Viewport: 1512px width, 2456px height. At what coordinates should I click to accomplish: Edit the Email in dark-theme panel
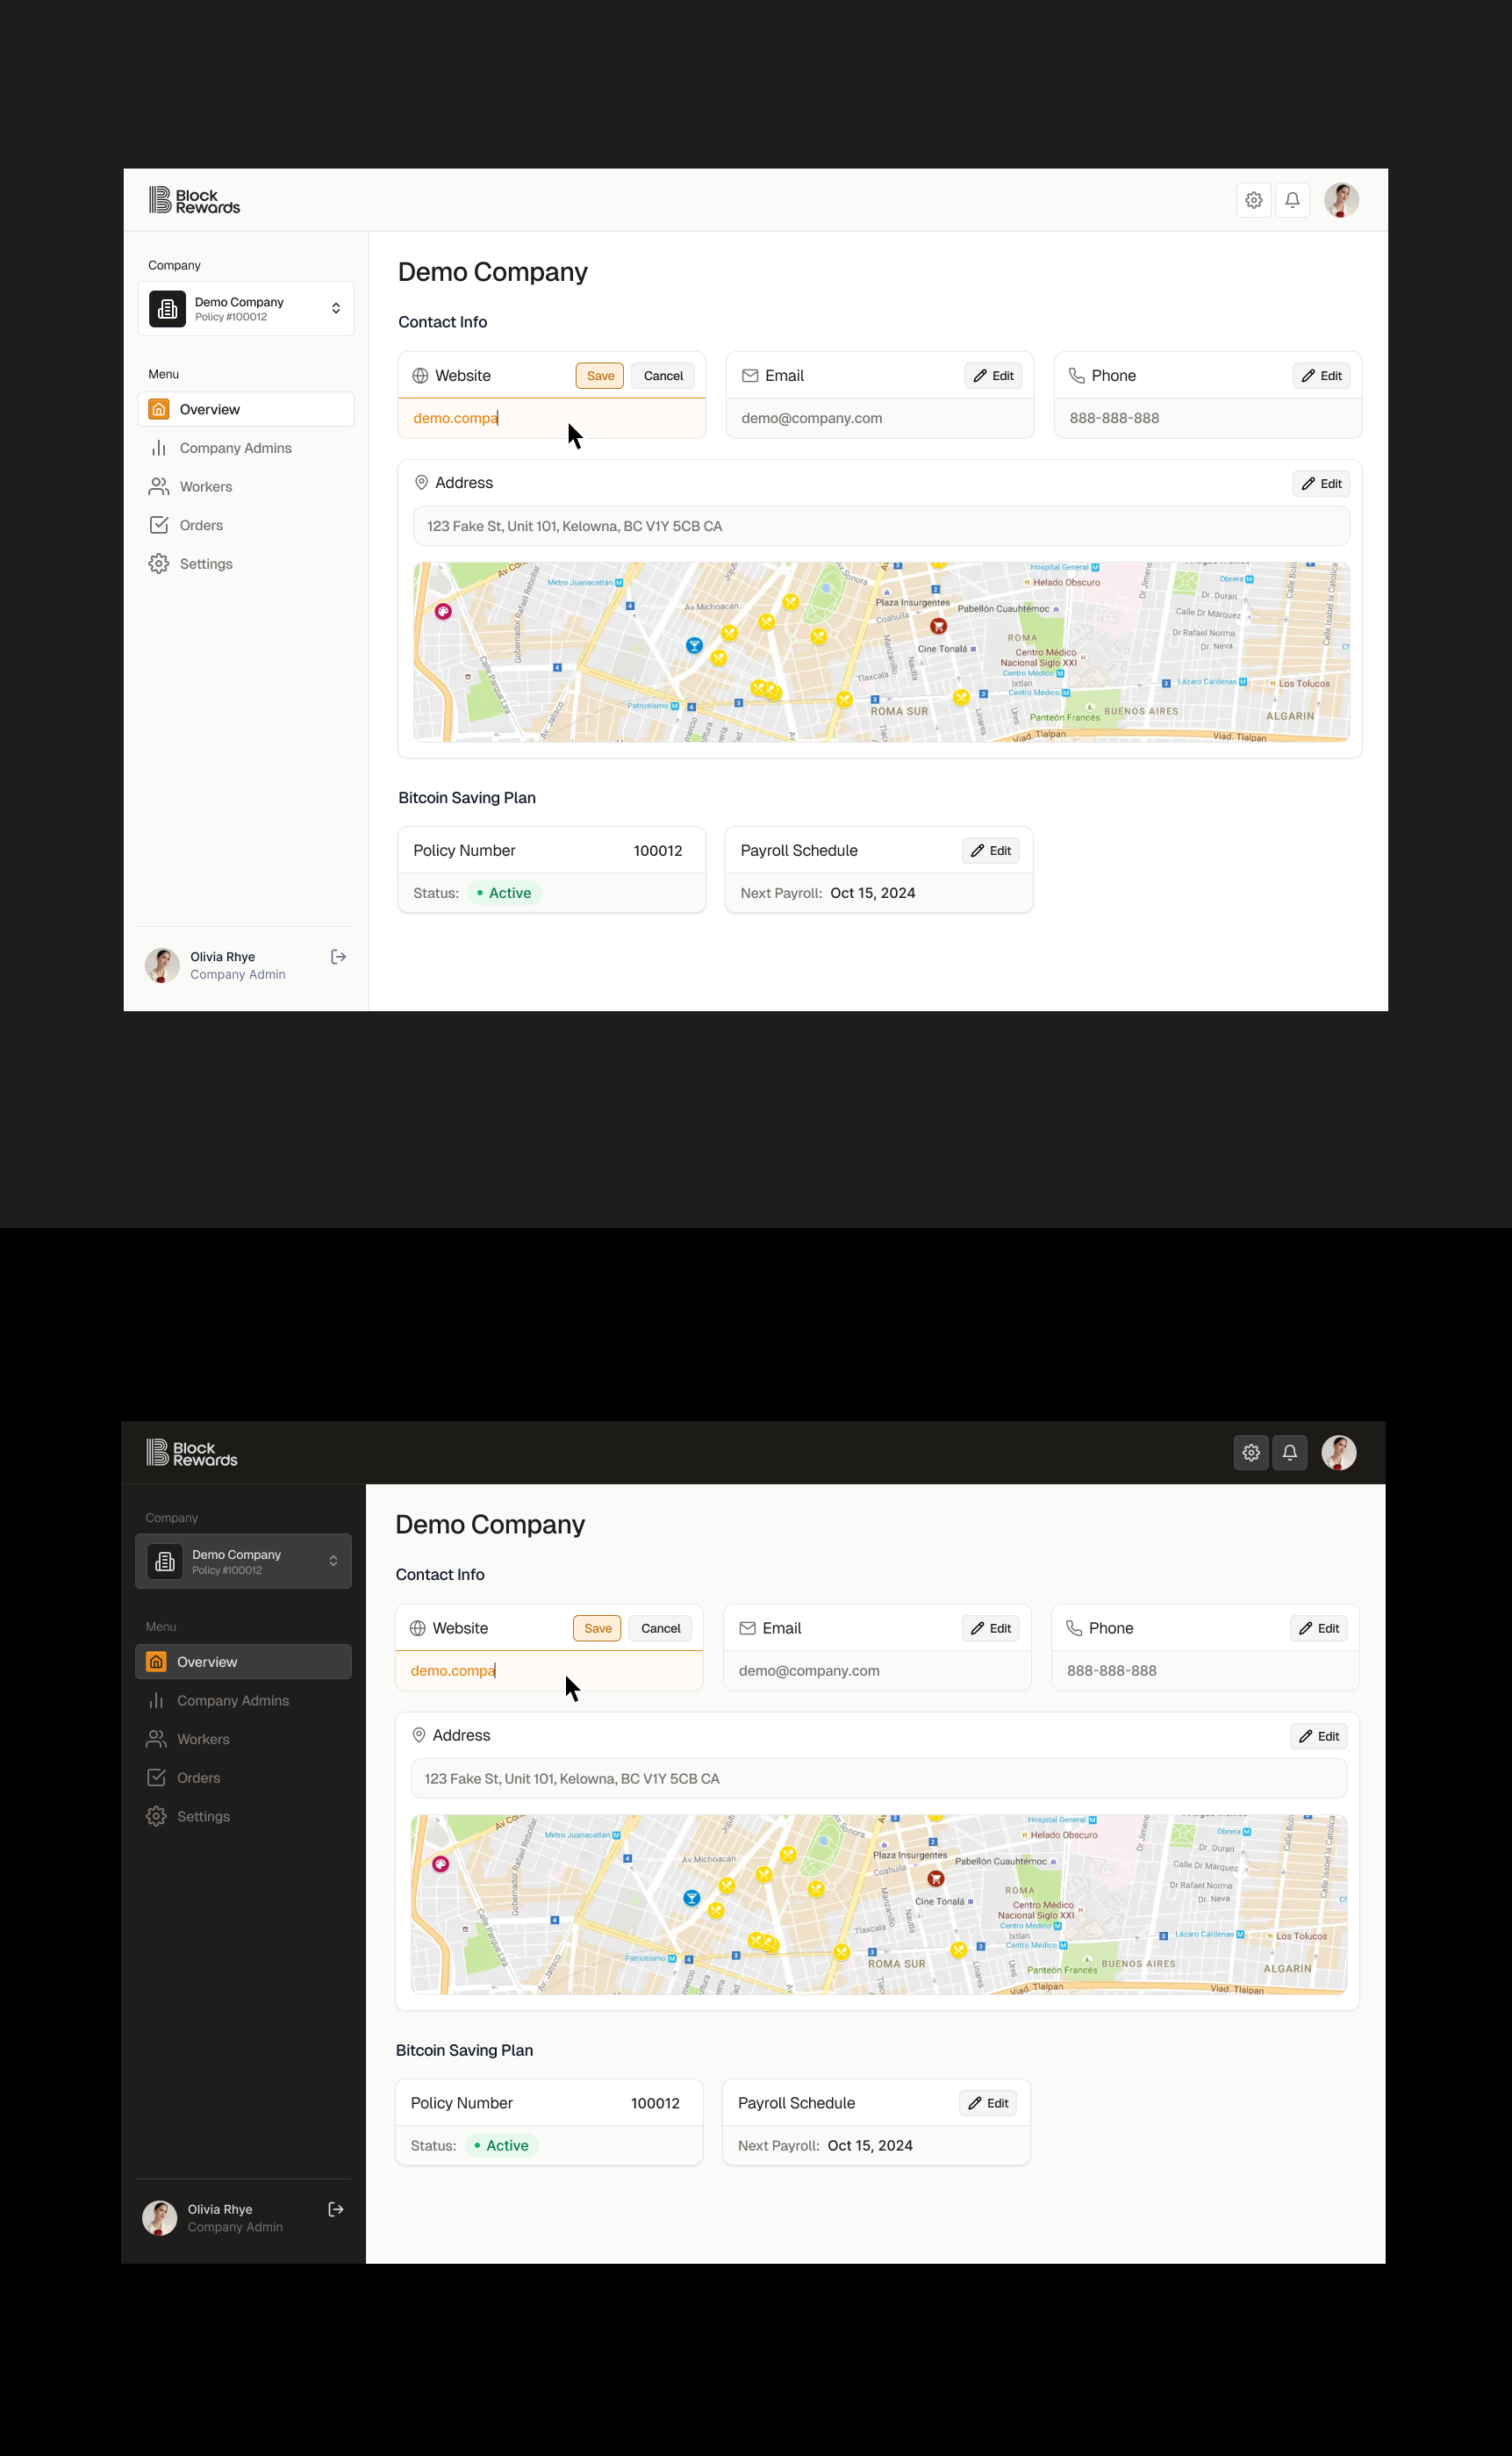pos(989,1628)
